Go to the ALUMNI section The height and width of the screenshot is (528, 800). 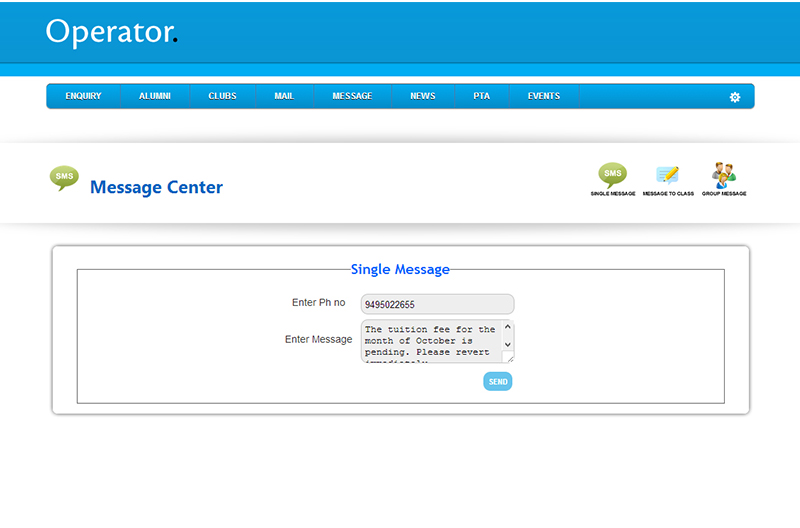(155, 96)
